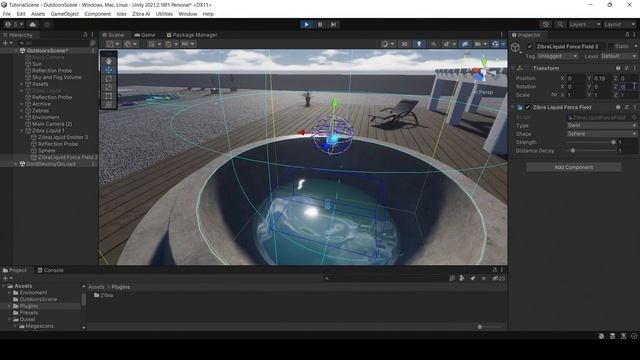Toggle 2D view mode in scene toolbar

pyautogui.click(x=404, y=44)
